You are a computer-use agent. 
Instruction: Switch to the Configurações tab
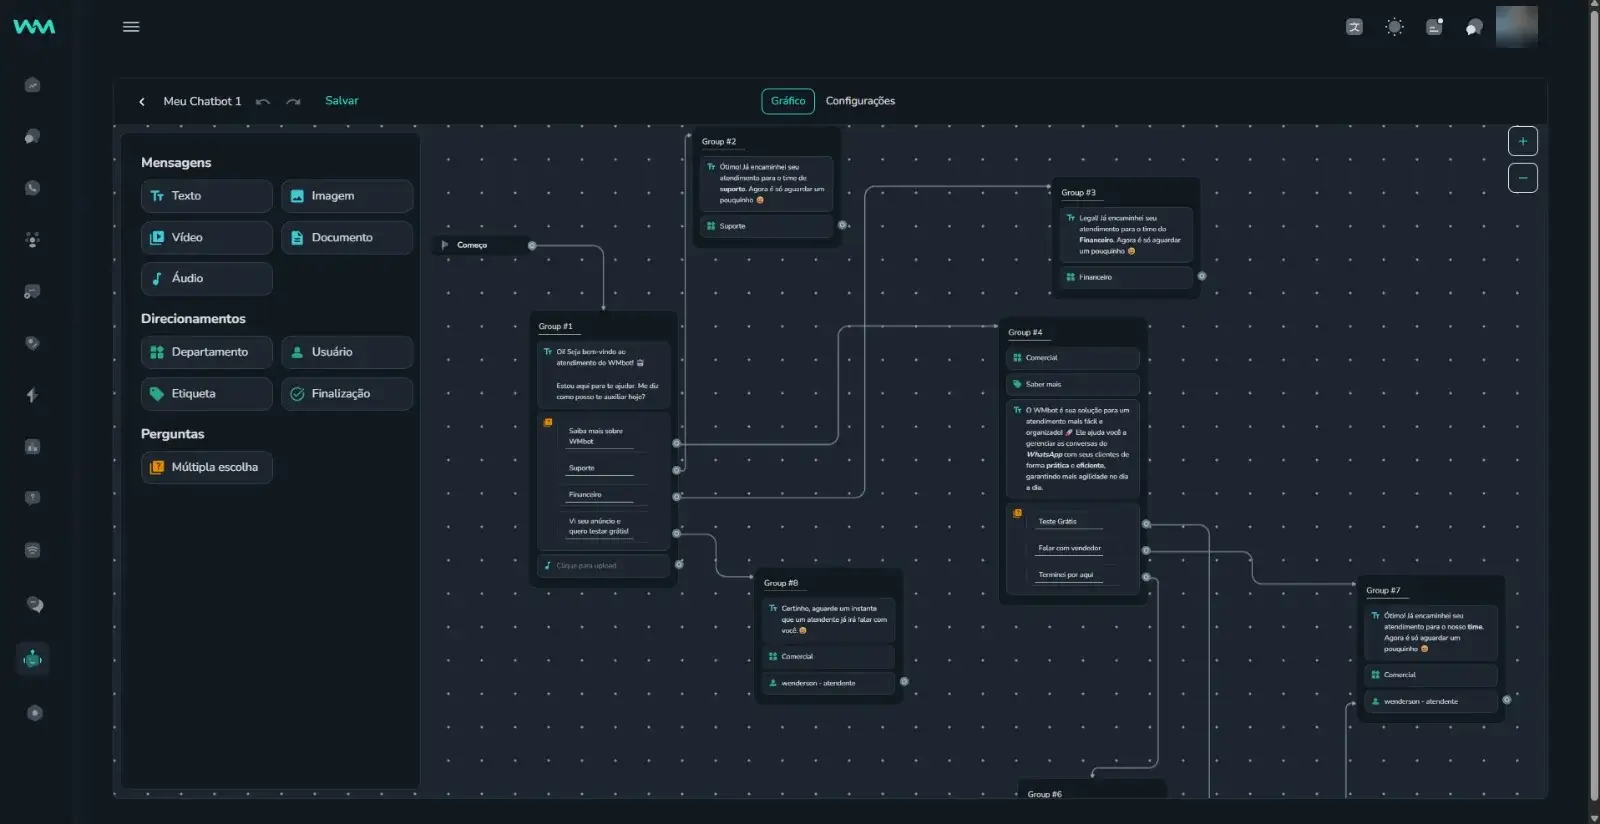[860, 101]
